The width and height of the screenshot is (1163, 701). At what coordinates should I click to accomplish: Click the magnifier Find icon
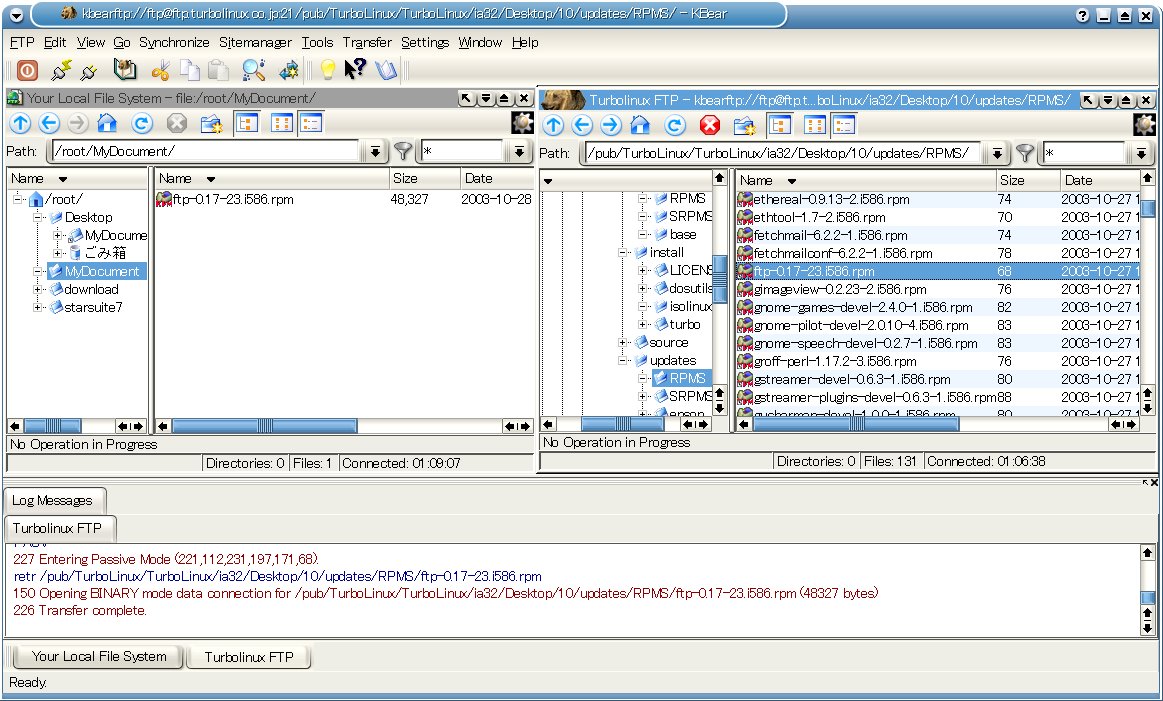[254, 70]
